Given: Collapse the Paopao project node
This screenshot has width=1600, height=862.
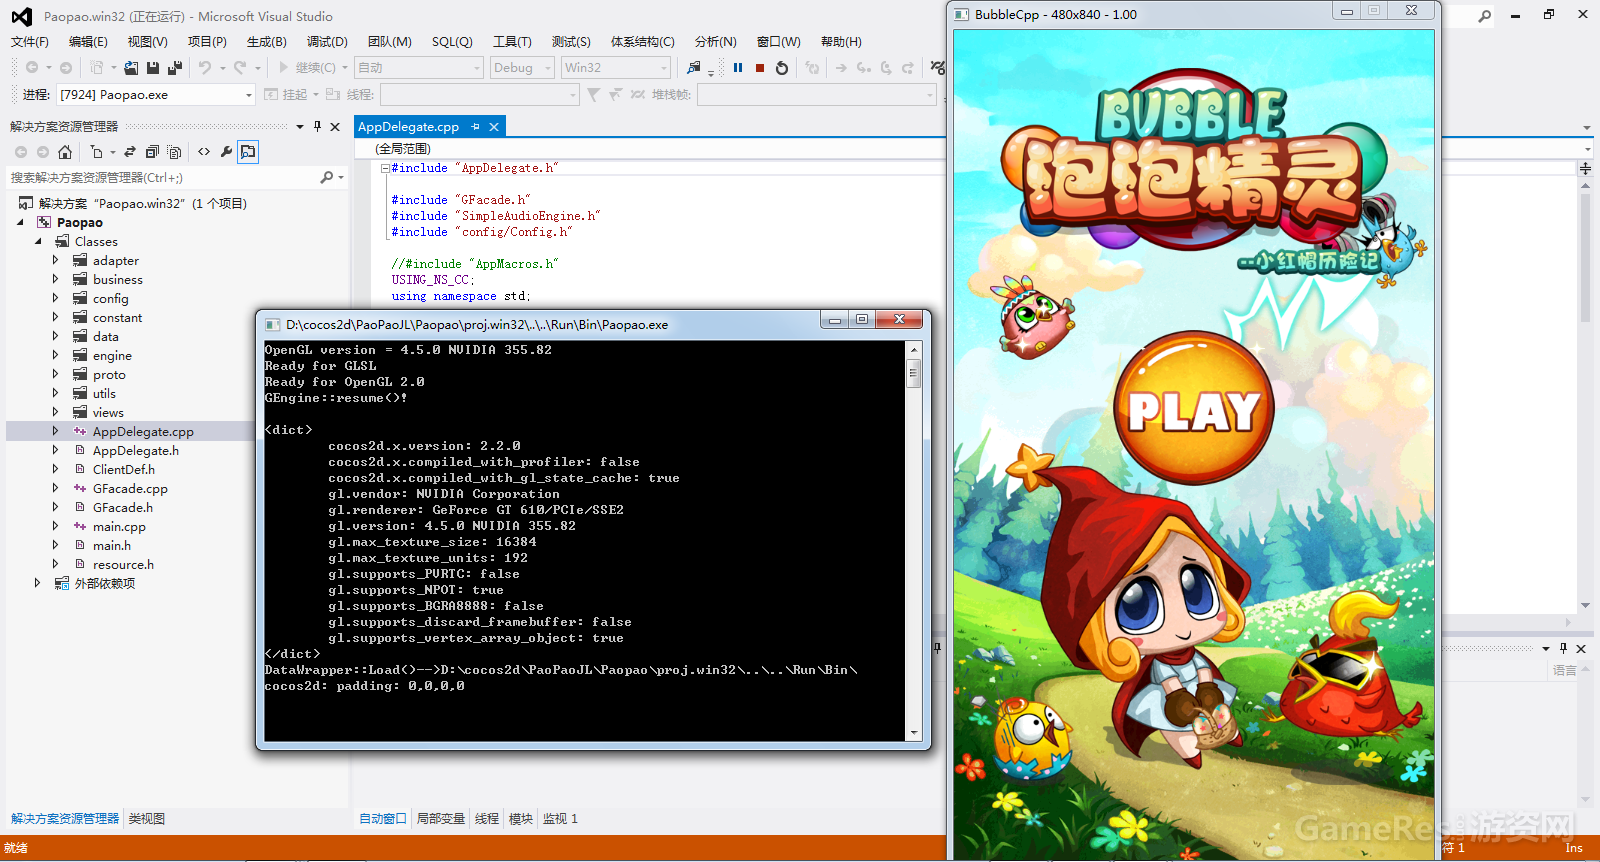Looking at the screenshot, I should [20, 222].
